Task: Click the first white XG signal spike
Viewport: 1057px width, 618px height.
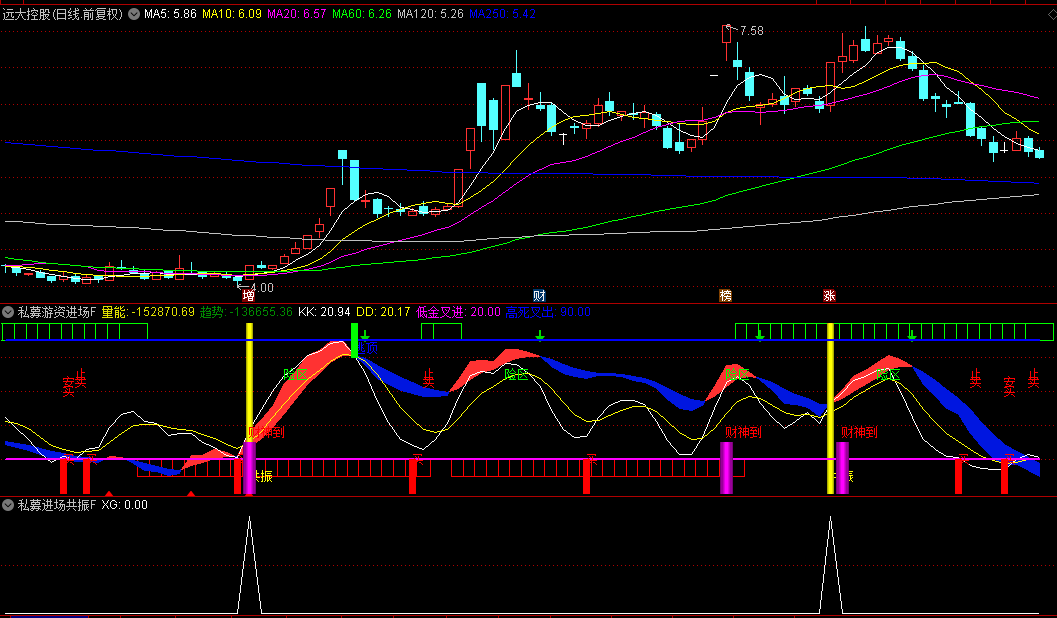Action: [249, 560]
